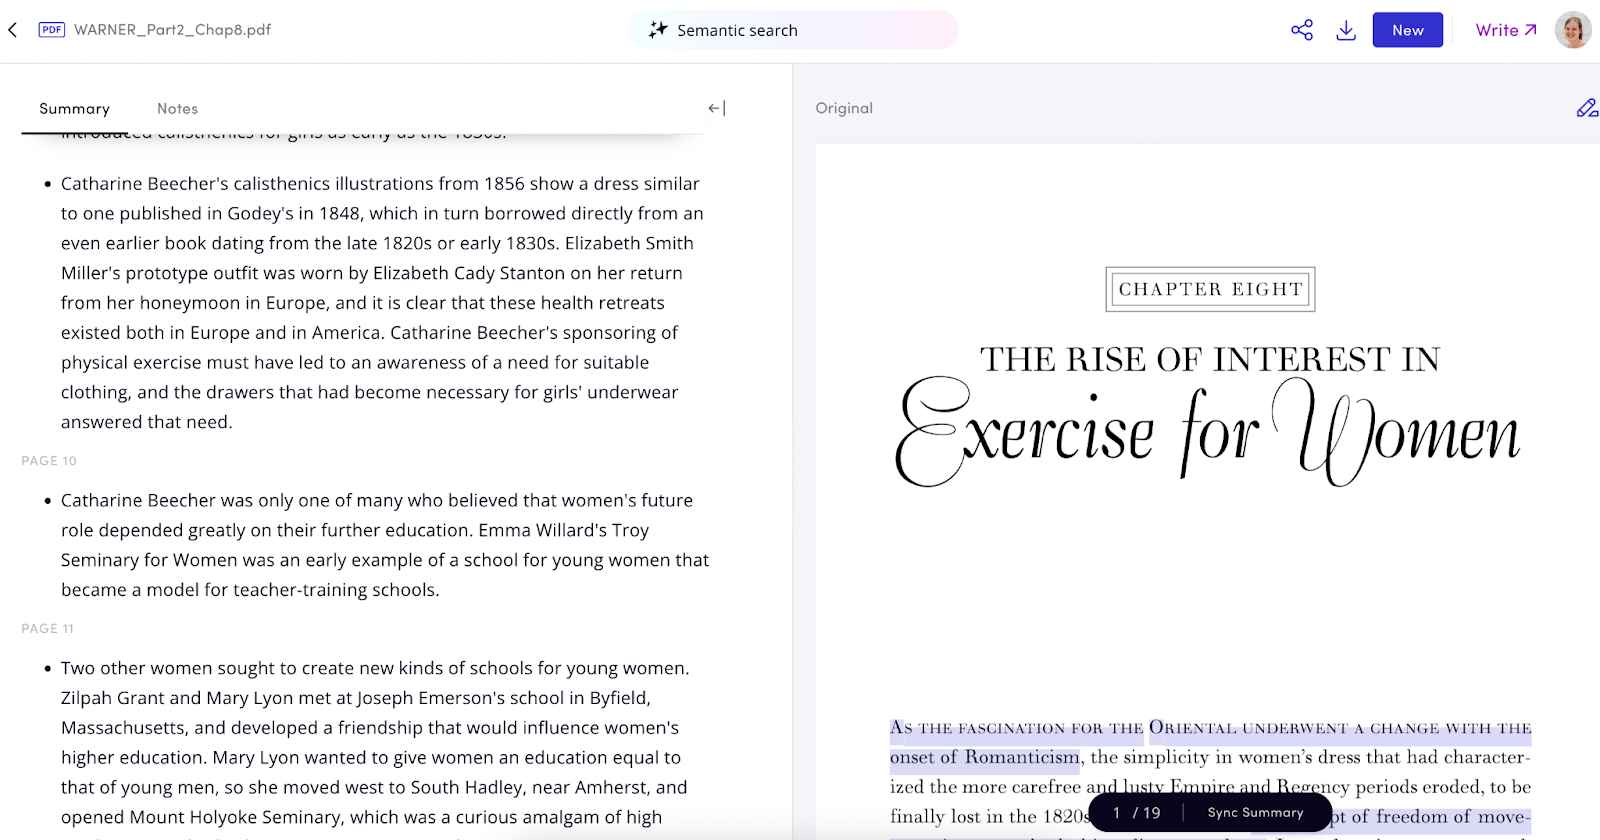Click the 'Exercise for Women' title
Image resolution: width=1600 pixels, height=840 pixels.
coord(1208,432)
